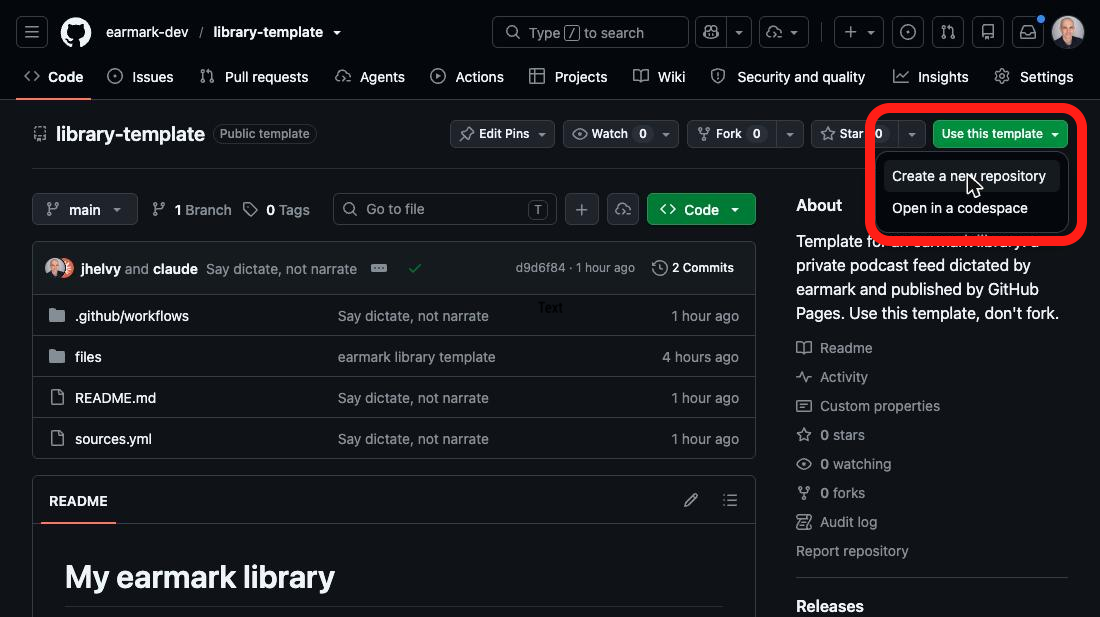Expand the repository name dropdown caret

[337, 33]
